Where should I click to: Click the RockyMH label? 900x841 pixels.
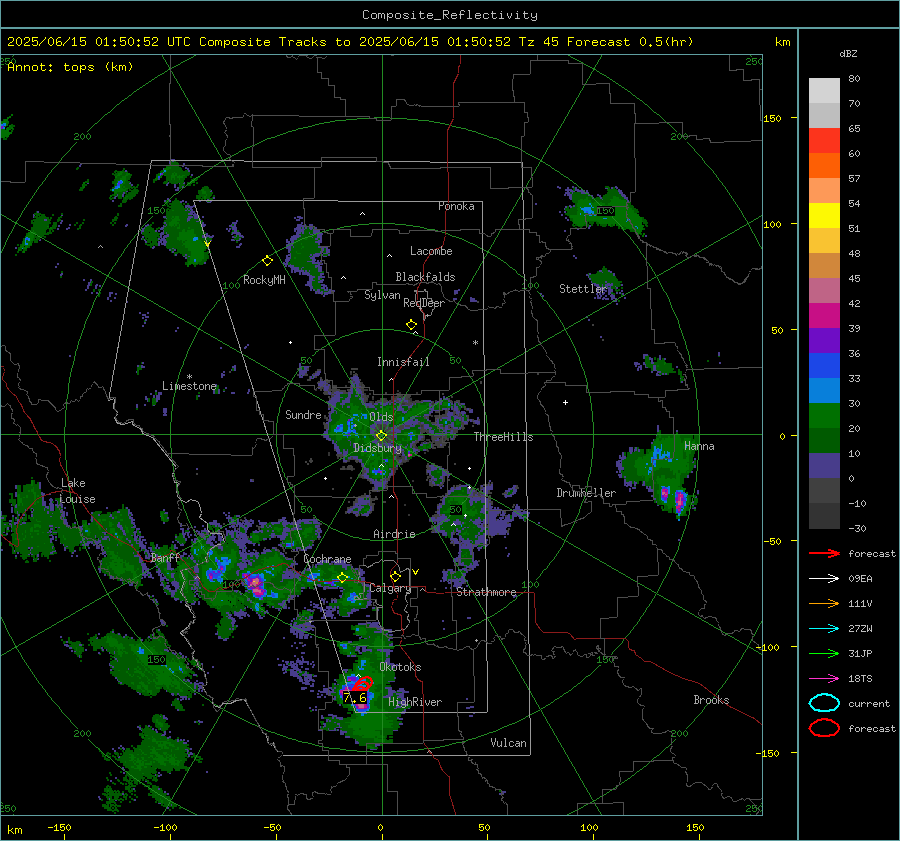[x=264, y=280]
